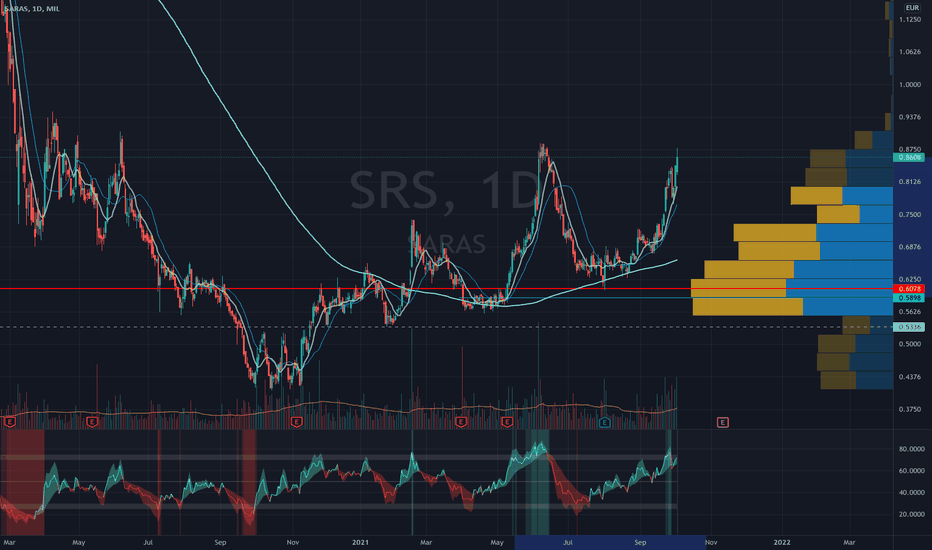Image resolution: width=932 pixels, height=550 pixels.
Task: Click the 80.0000 indicator scale value
Action: pyautogui.click(x=911, y=449)
